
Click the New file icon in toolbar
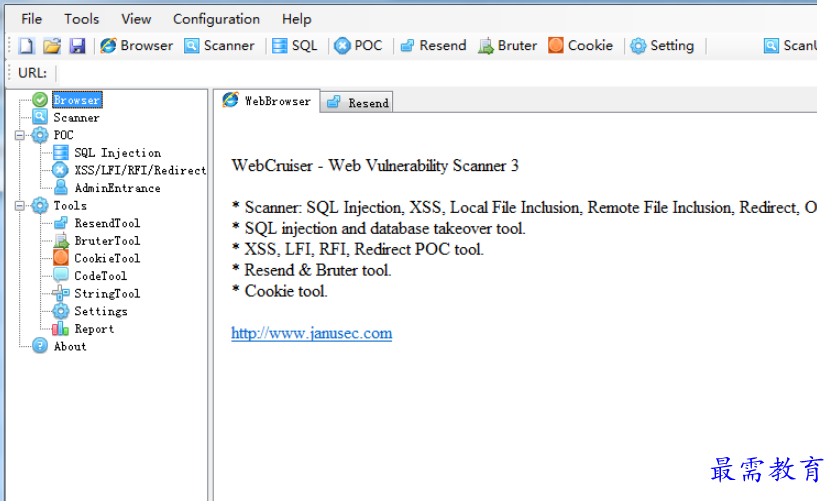[x=26, y=46]
